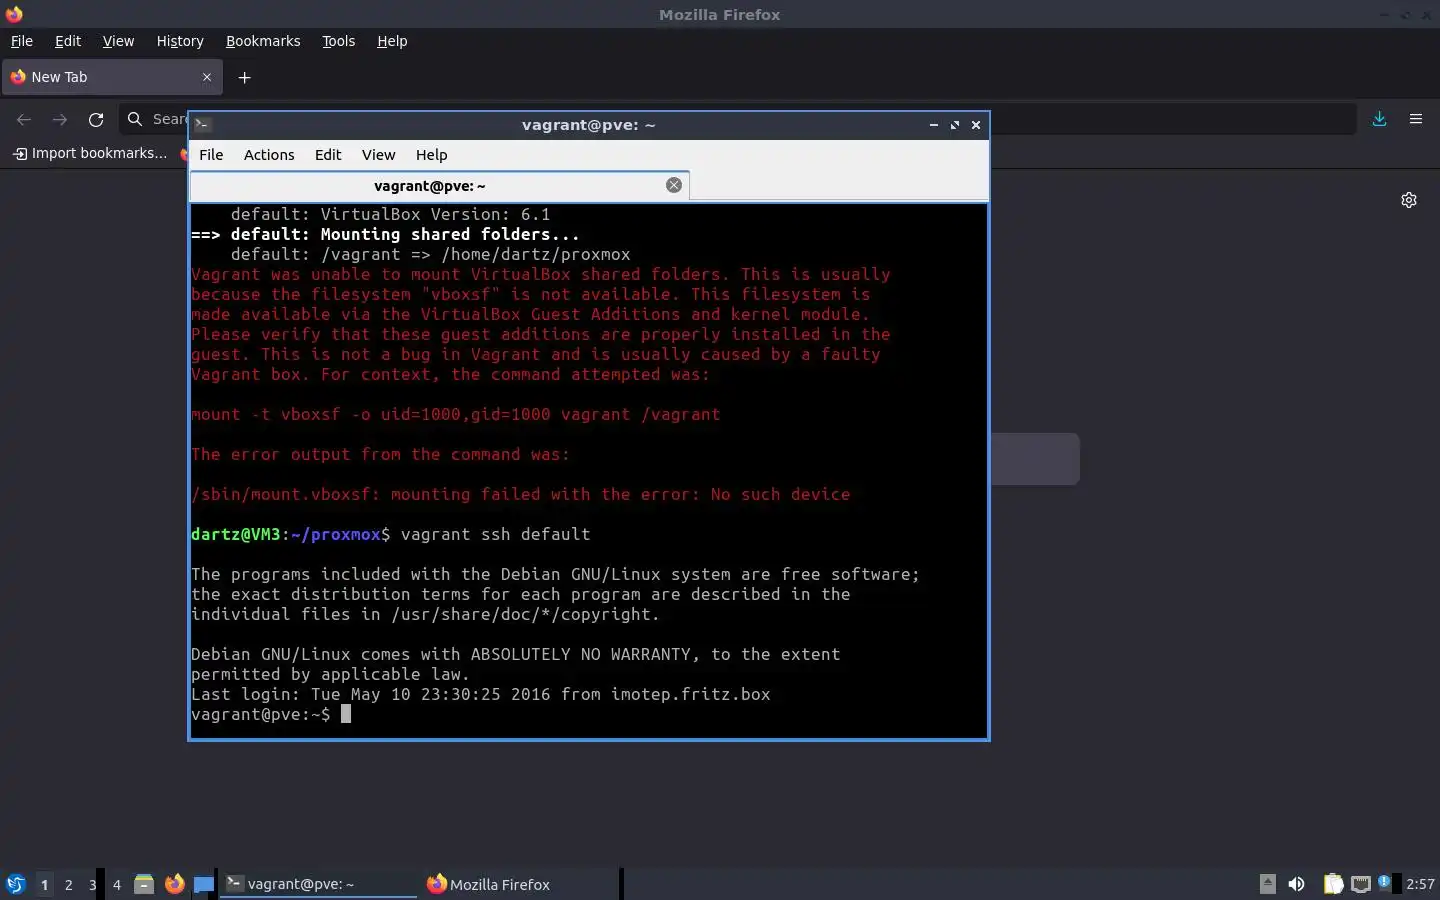1440x900 pixels.
Task: Open the Lubuntu start menu icon
Action: tap(15, 884)
